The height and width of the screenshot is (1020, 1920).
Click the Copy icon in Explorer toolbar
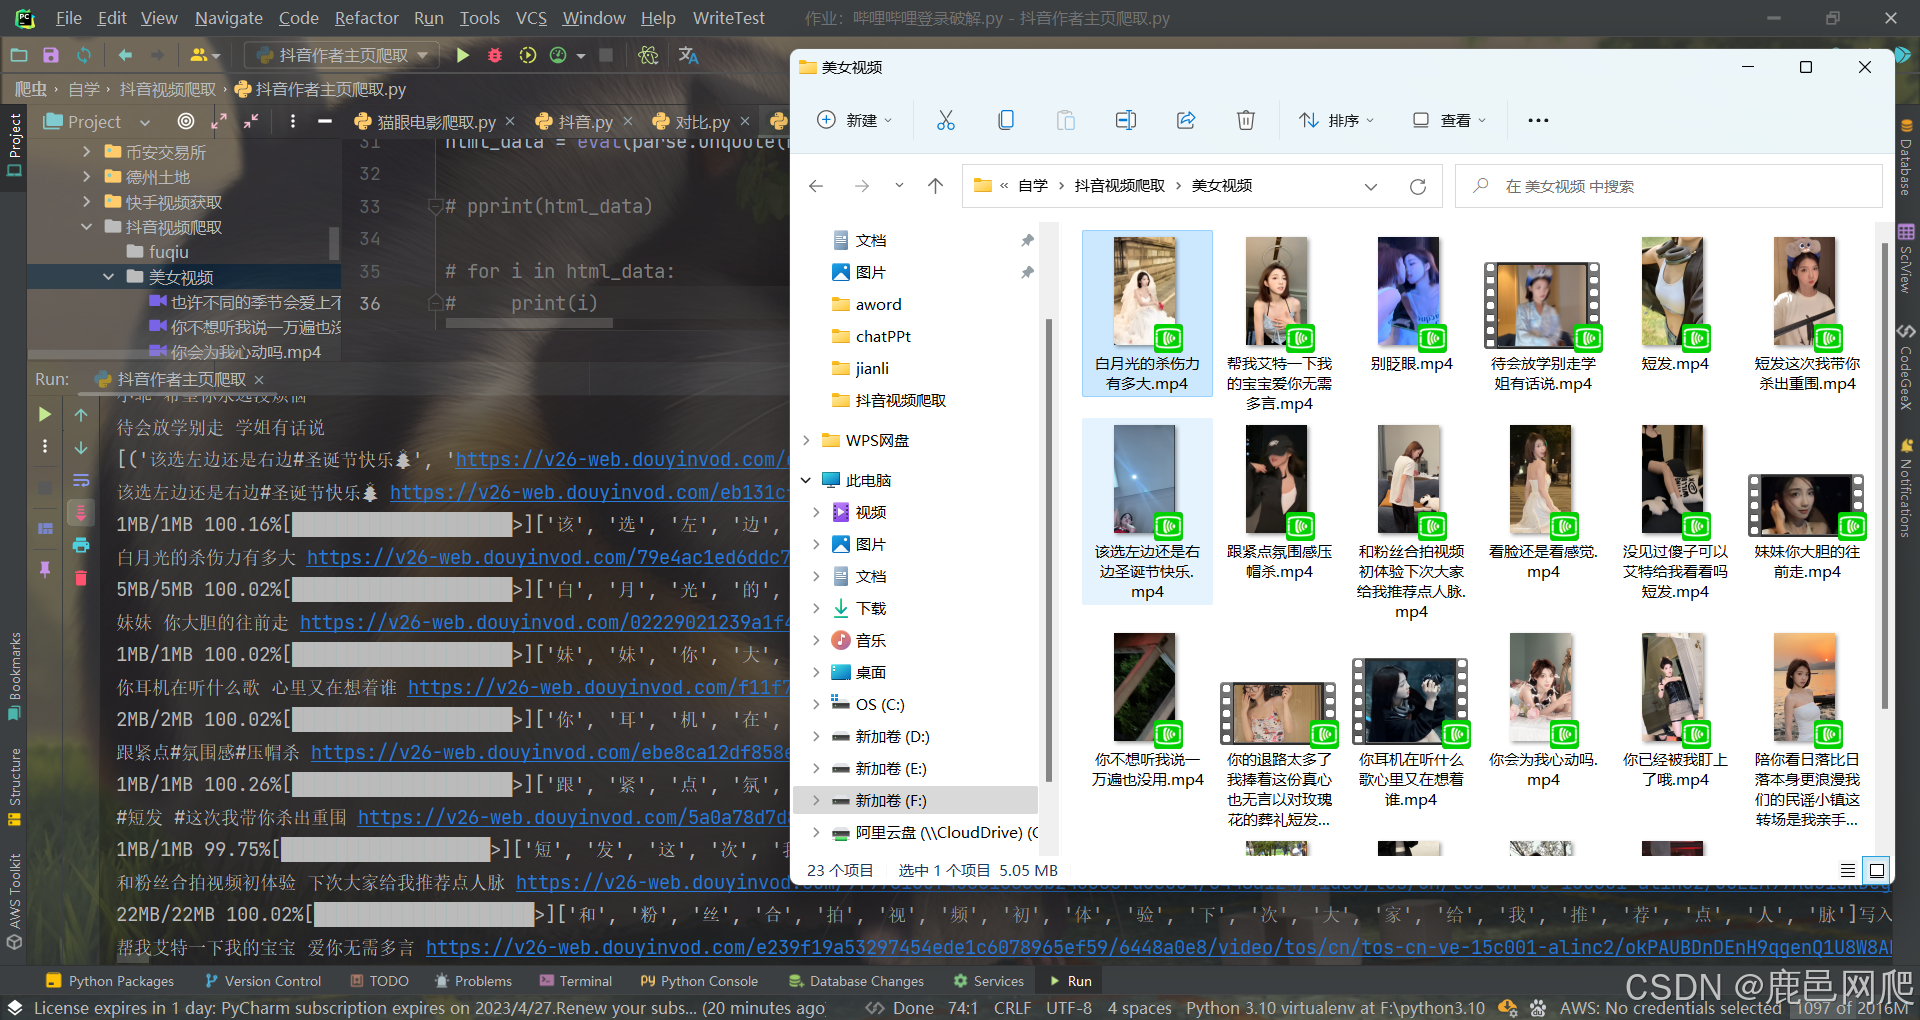pos(1006,120)
